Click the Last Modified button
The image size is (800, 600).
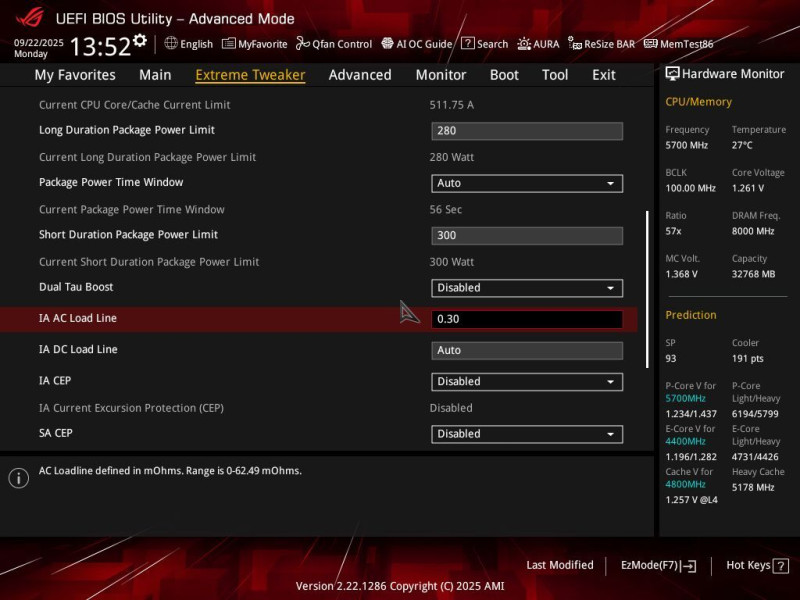[x=560, y=565]
